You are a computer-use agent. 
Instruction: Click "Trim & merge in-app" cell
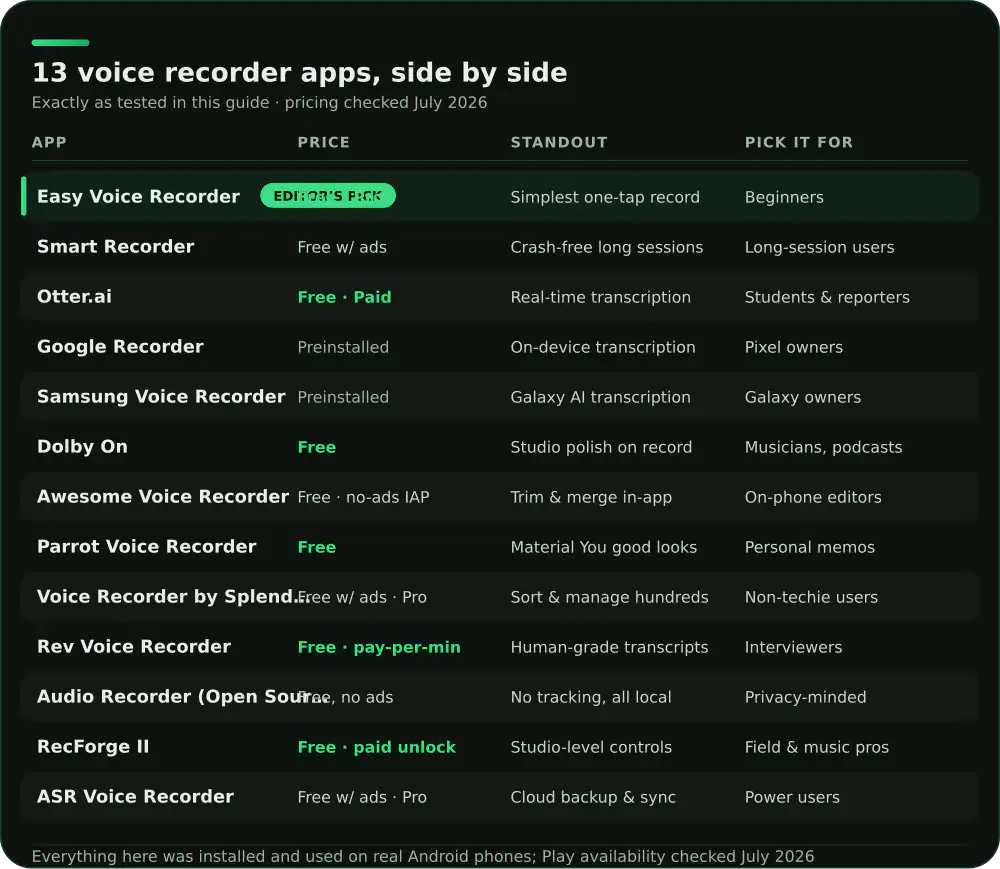click(591, 497)
